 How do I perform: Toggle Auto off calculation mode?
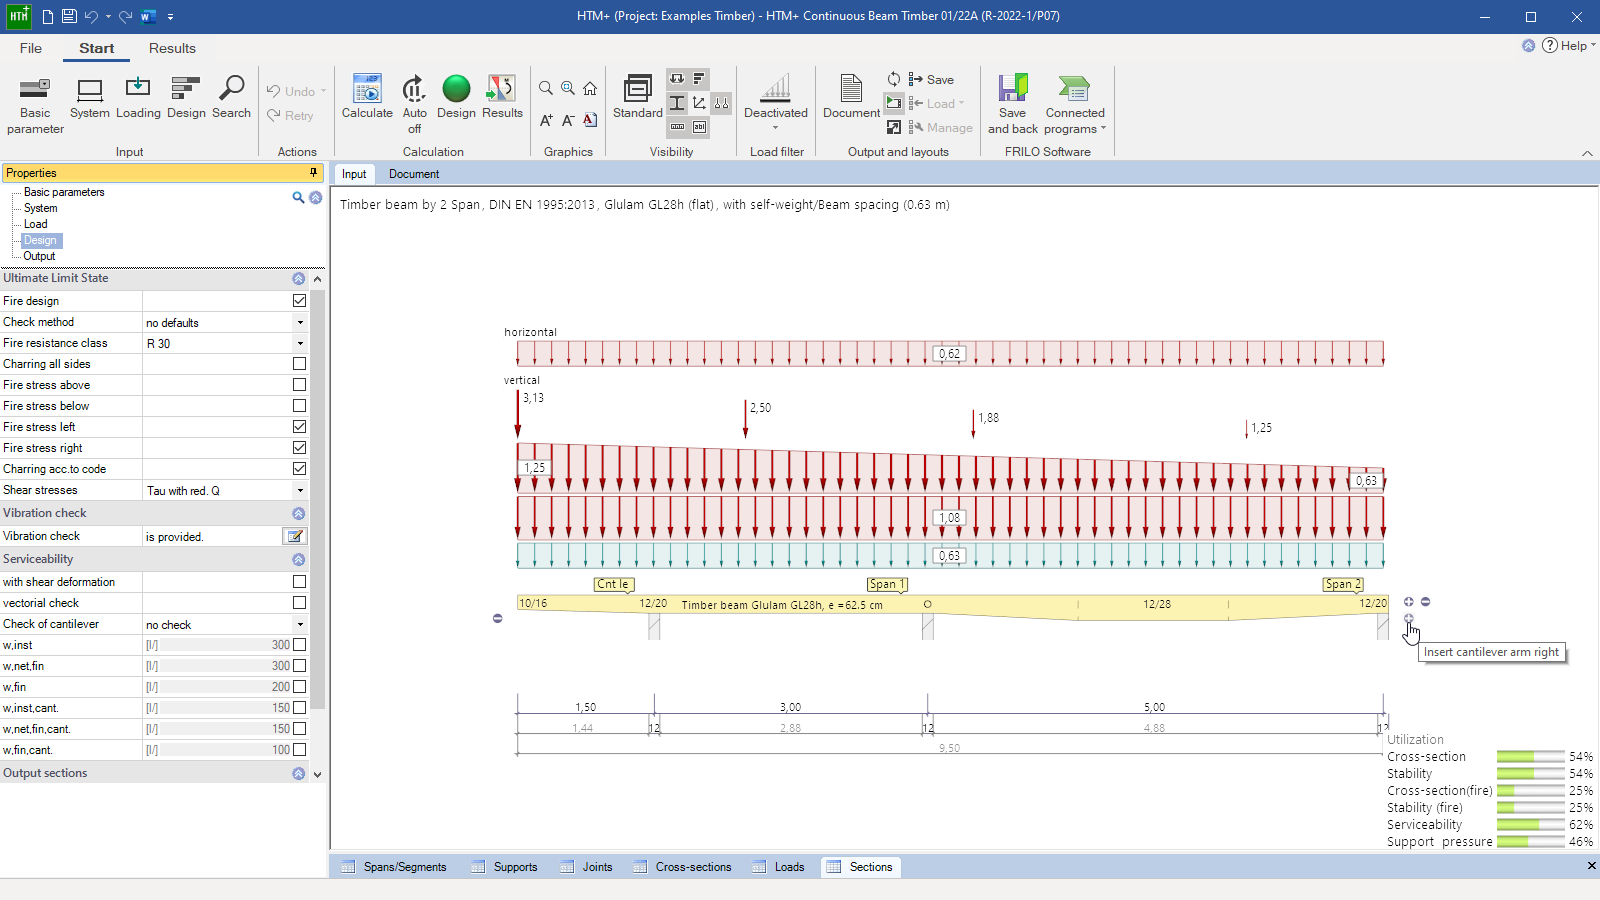pos(414,105)
